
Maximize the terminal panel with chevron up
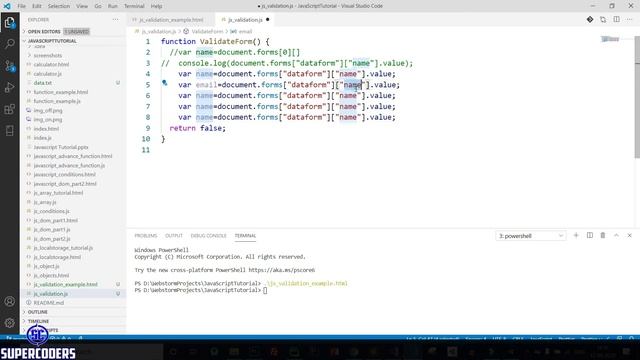[616, 236]
